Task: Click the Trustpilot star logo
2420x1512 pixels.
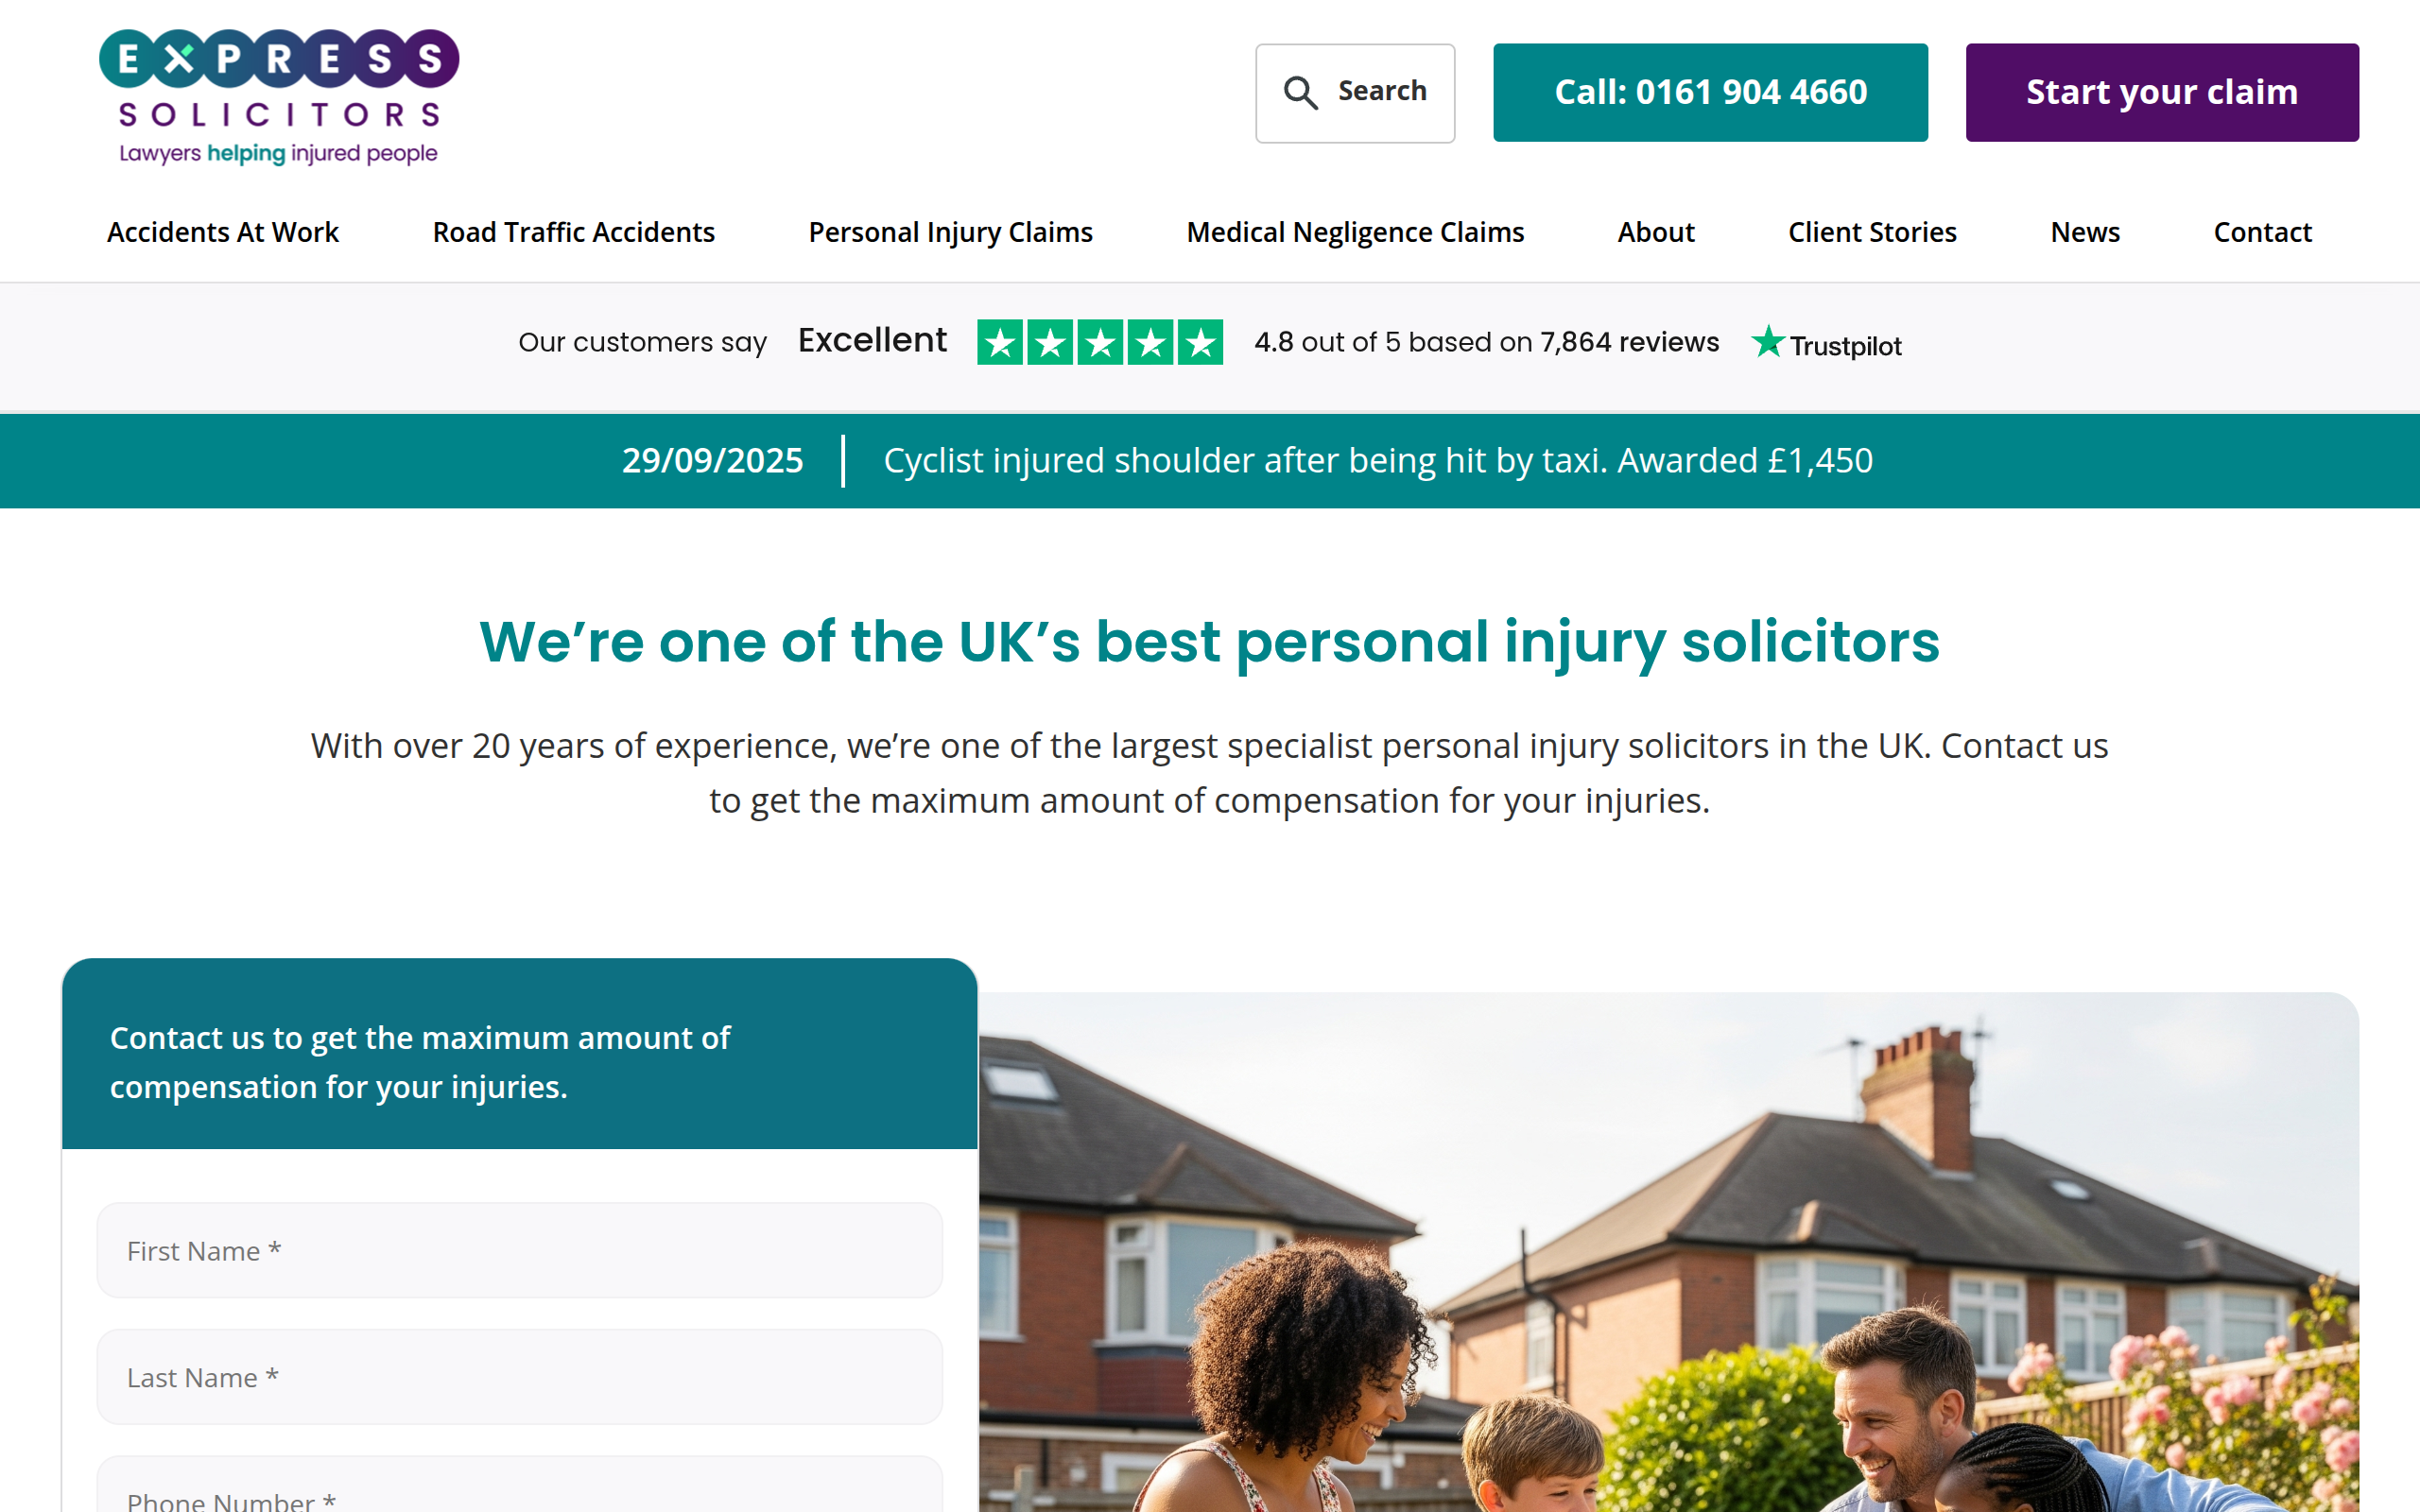Action: [1767, 342]
